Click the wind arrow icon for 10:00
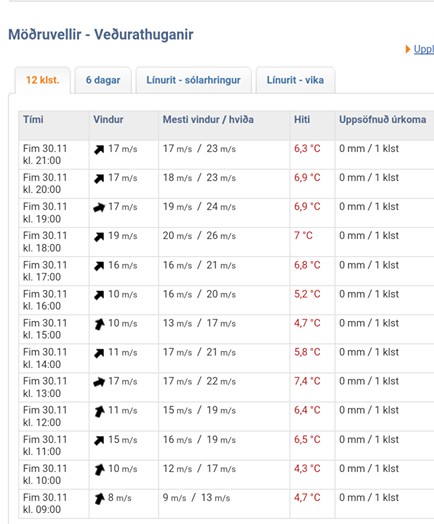 [99, 470]
